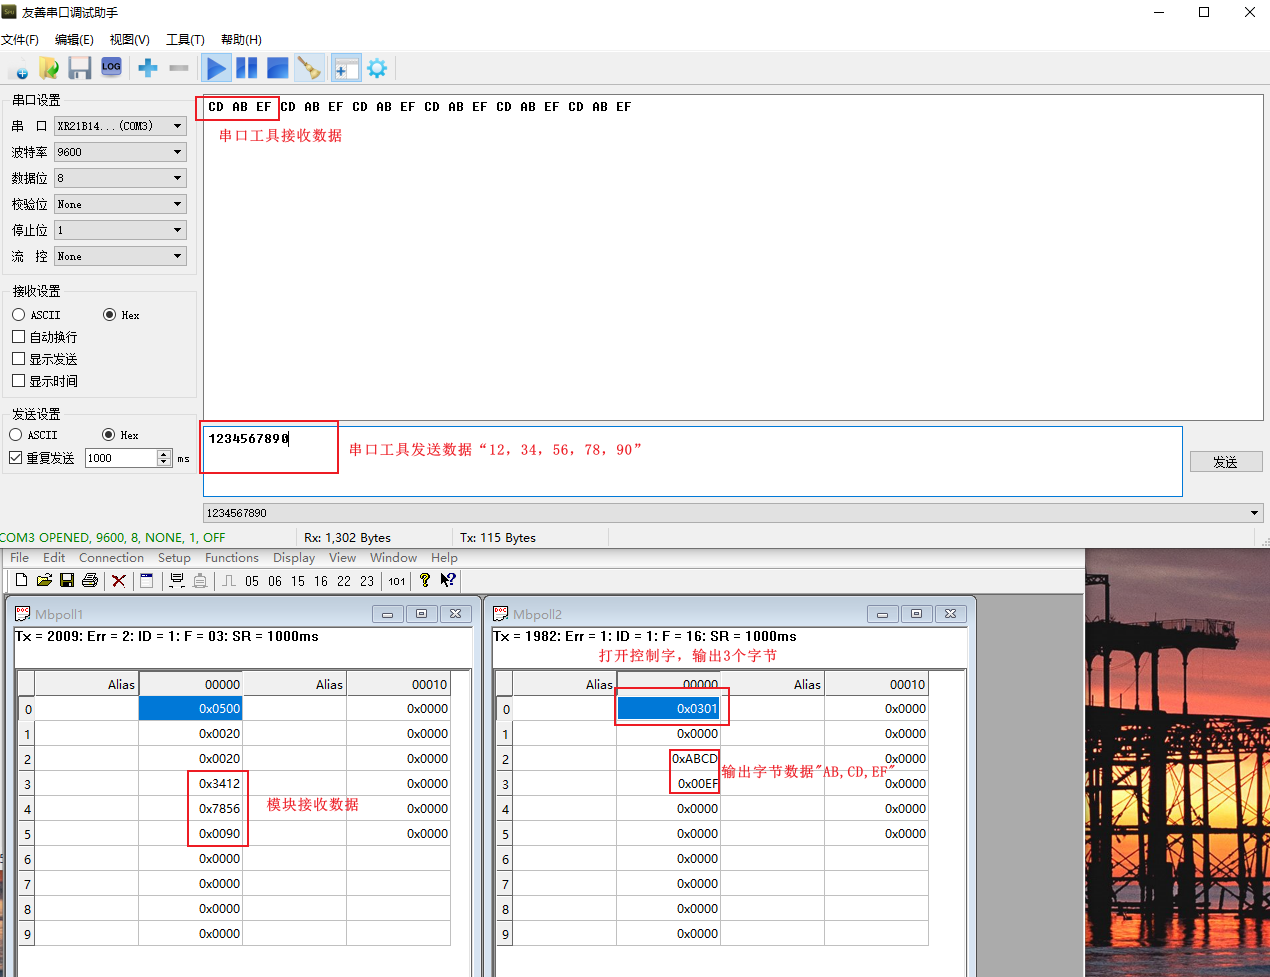Click the broom clear-receive icon
The width and height of the screenshot is (1270, 977).
point(309,68)
